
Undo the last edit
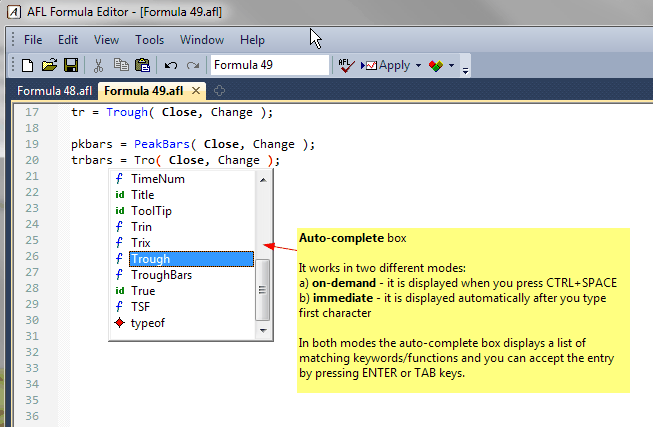coord(170,65)
